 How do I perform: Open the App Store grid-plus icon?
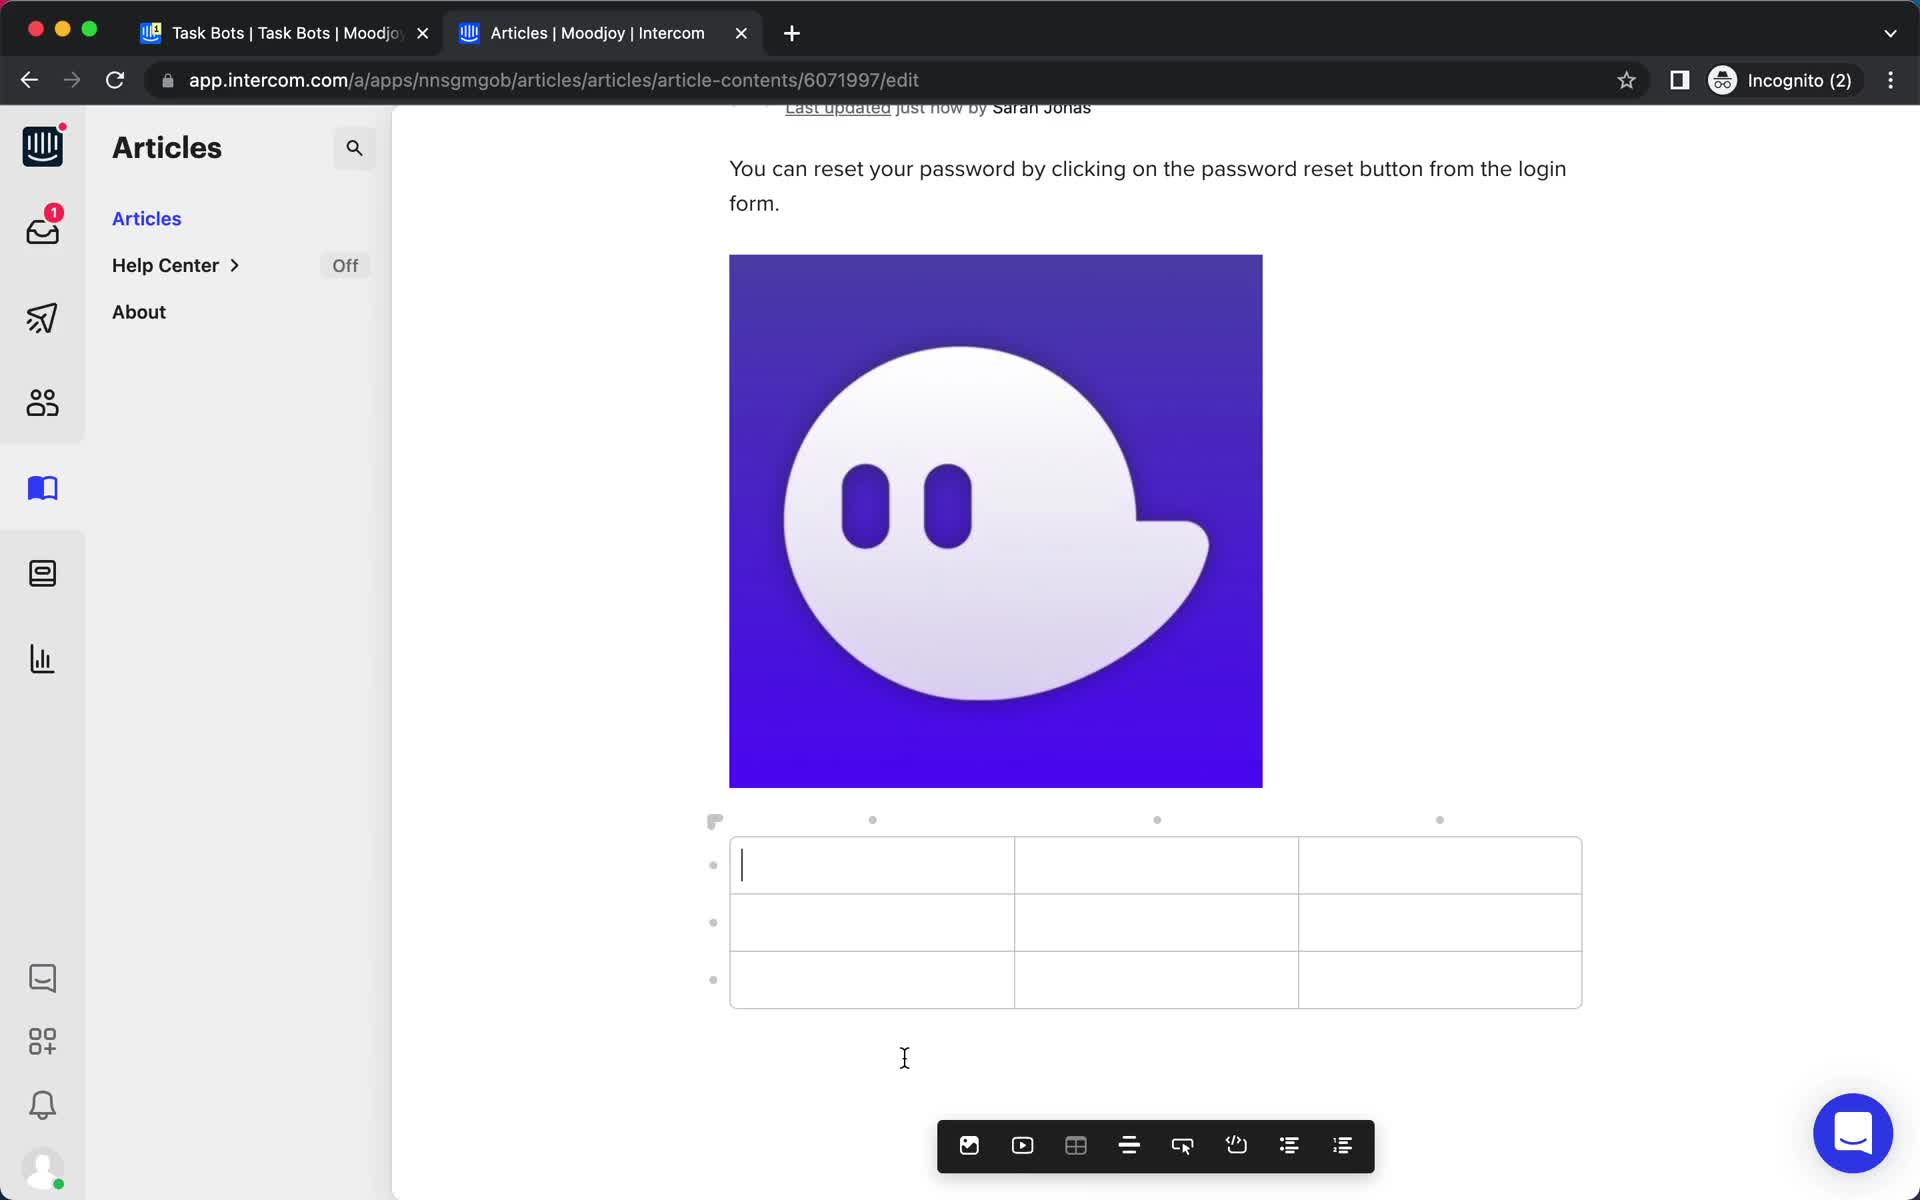(42, 1042)
